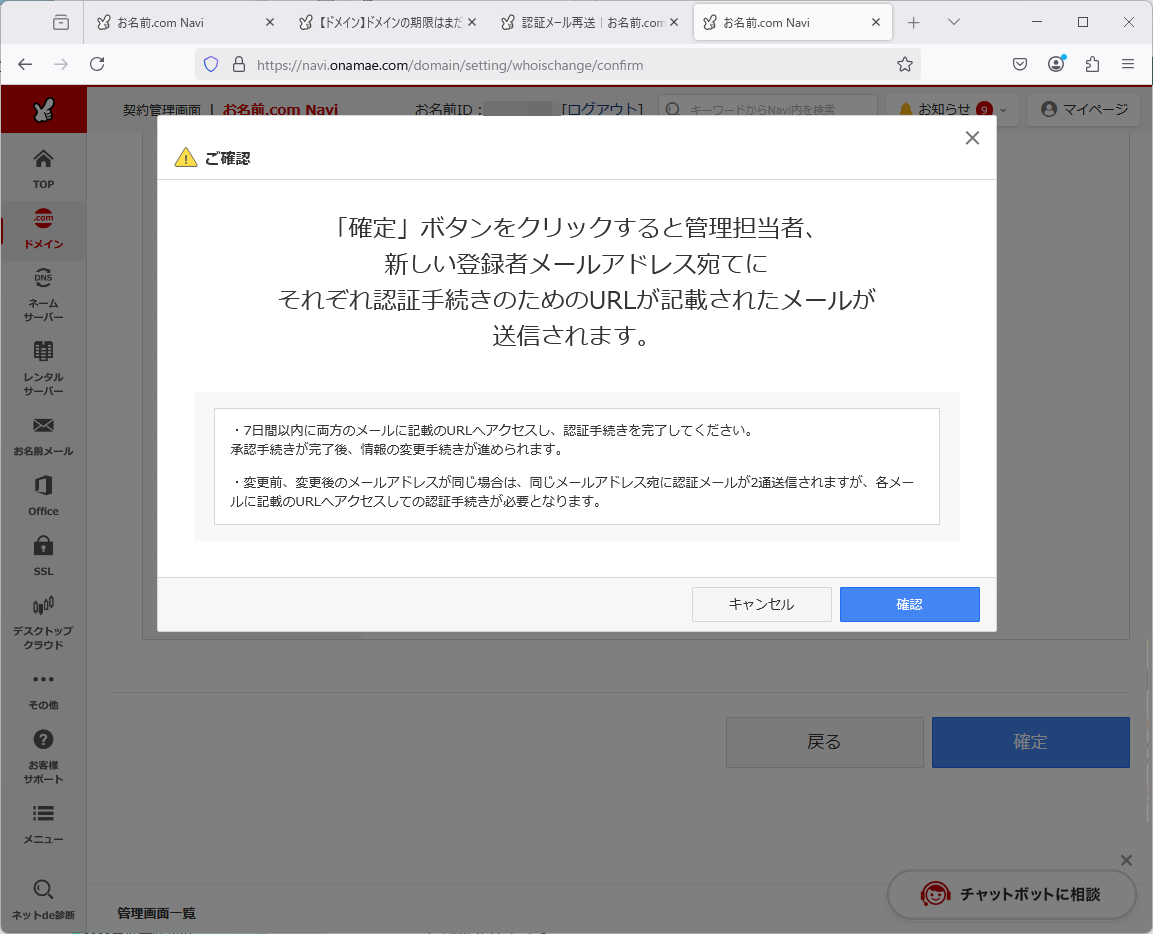
Task: Open お客様サポート help icon
Action: point(43,755)
